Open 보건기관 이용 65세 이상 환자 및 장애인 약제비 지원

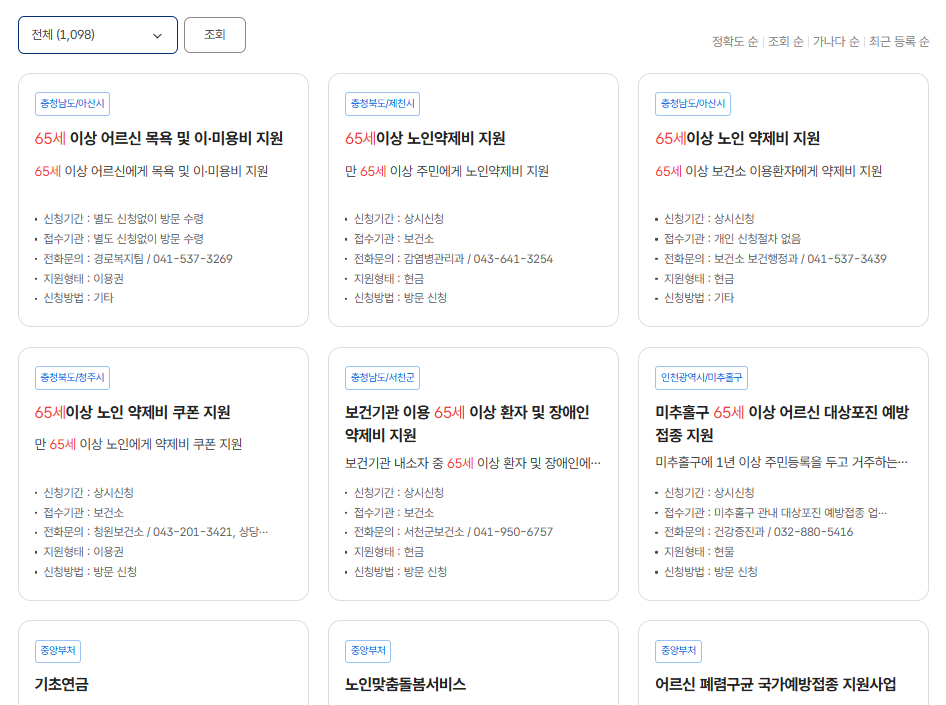click(x=467, y=423)
